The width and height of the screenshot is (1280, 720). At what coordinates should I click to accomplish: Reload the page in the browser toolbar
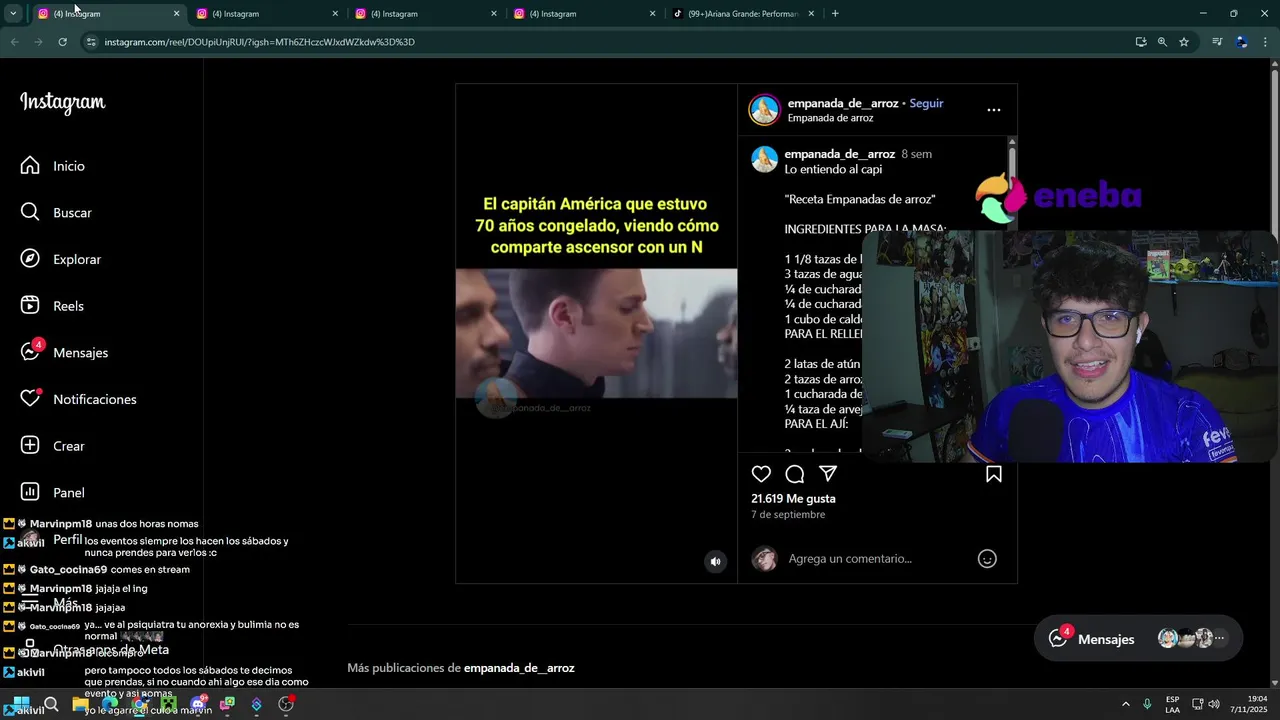[62, 42]
